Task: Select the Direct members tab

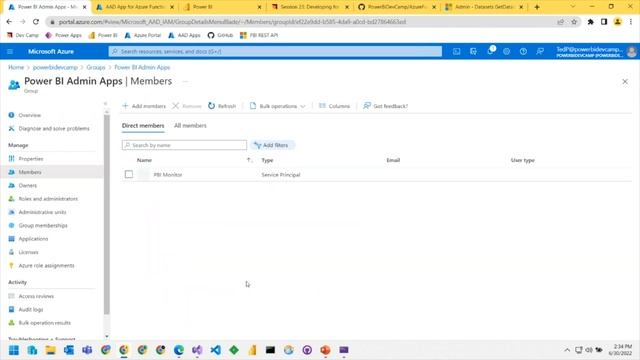Action: 143,126
